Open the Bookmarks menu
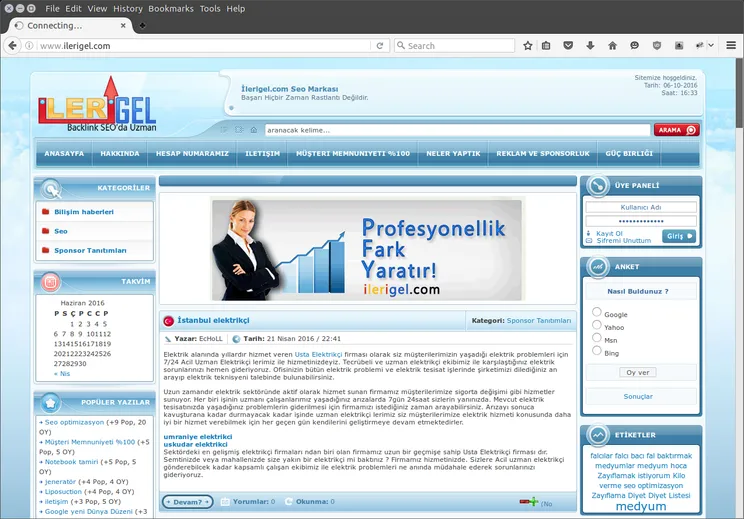This screenshot has width=744, height=519. [x=171, y=8]
